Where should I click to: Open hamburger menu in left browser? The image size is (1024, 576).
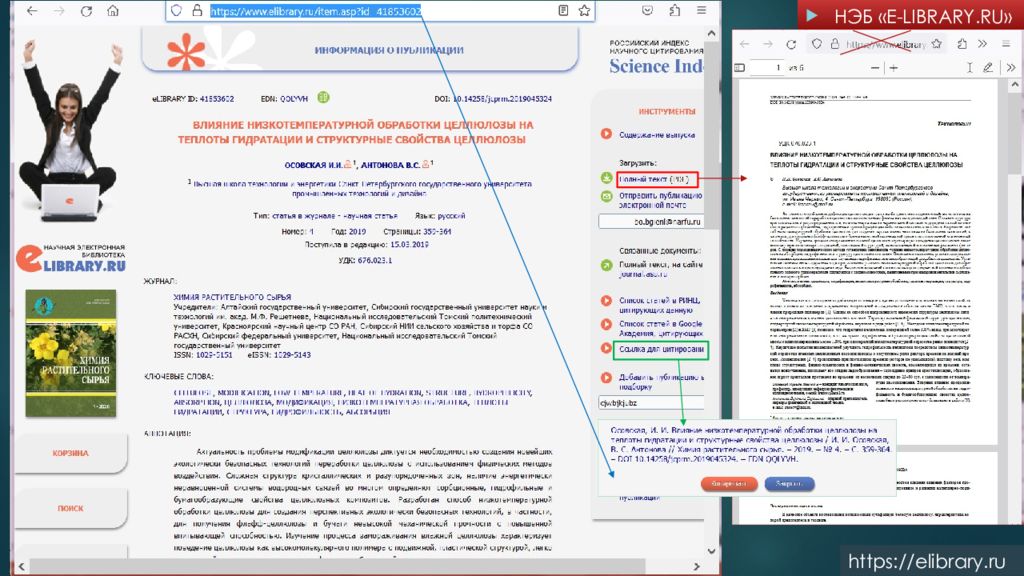(701, 10)
